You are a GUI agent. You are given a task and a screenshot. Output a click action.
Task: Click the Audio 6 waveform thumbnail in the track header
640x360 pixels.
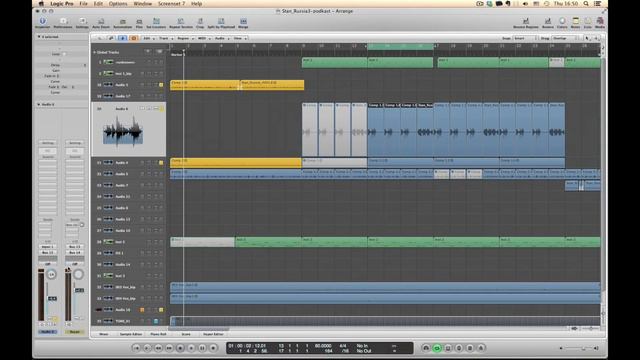[122, 131]
